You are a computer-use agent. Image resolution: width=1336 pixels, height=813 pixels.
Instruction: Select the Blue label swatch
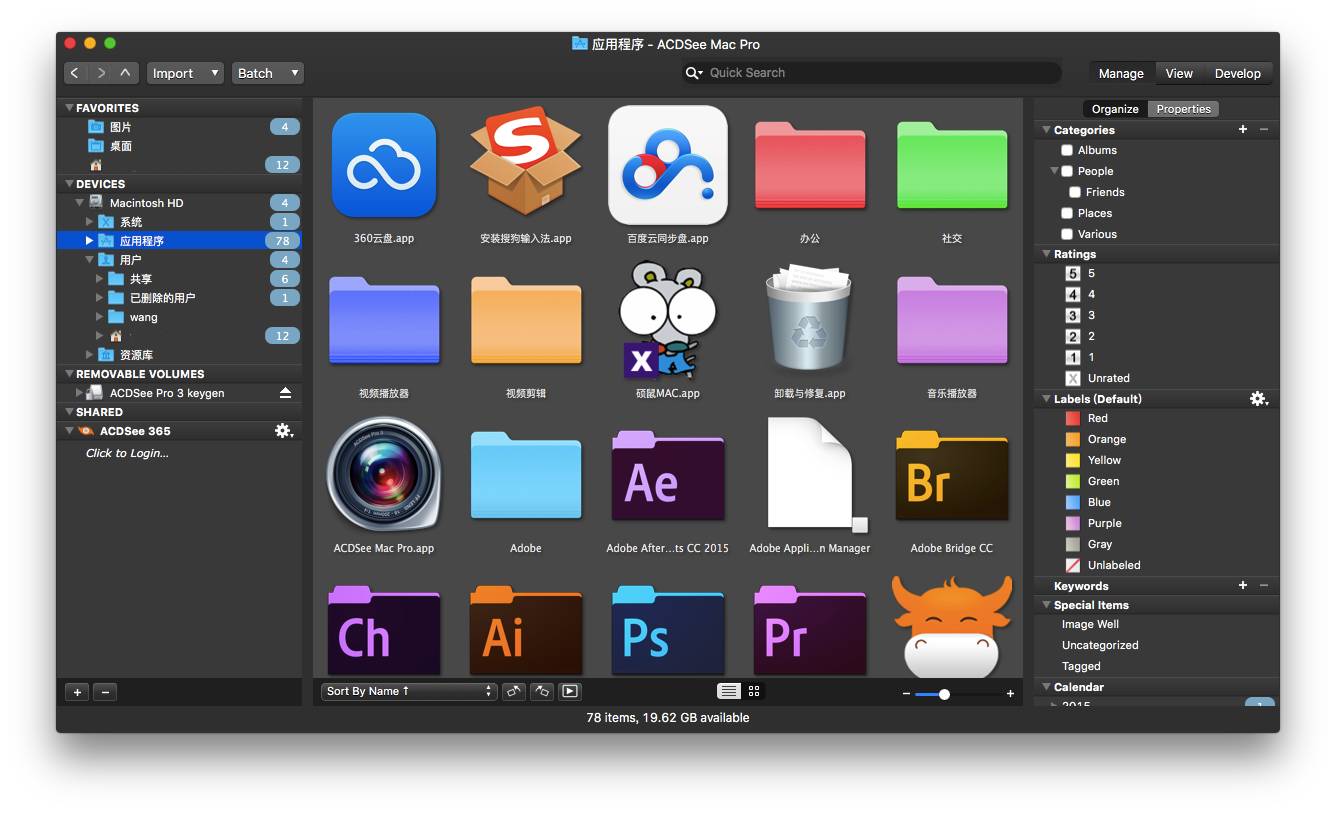pos(1073,502)
